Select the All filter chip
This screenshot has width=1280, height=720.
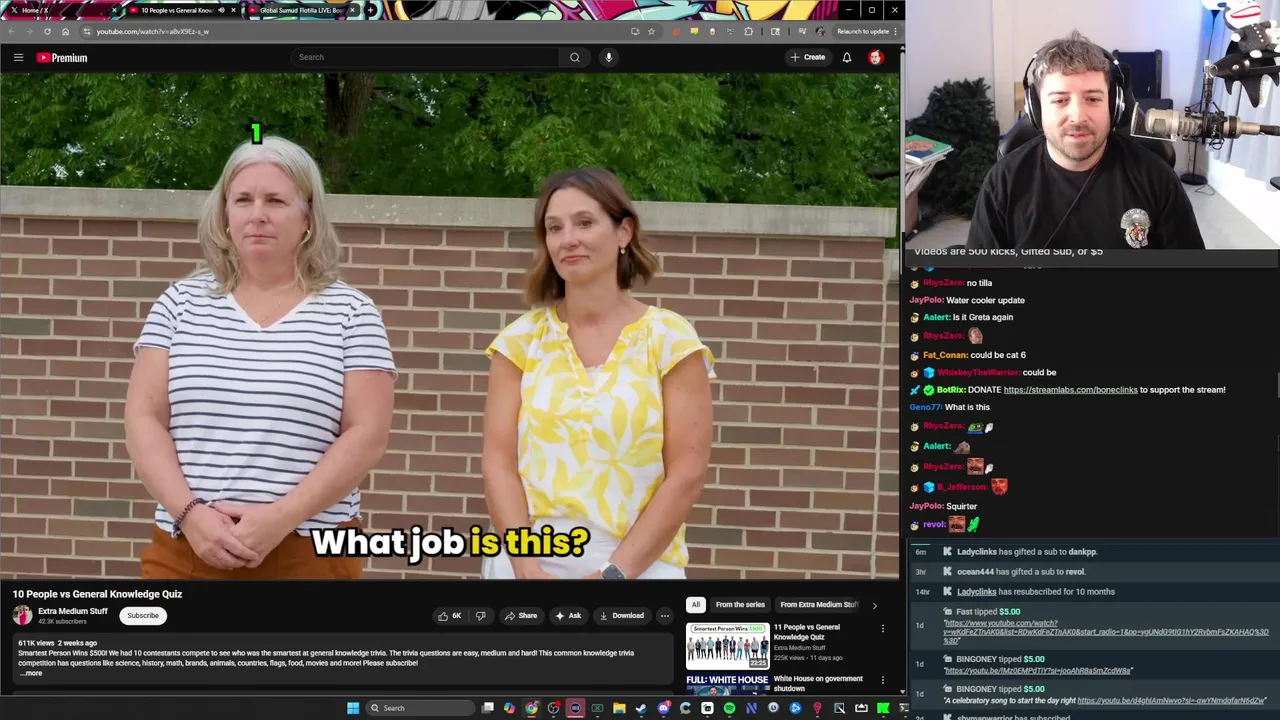coord(695,604)
